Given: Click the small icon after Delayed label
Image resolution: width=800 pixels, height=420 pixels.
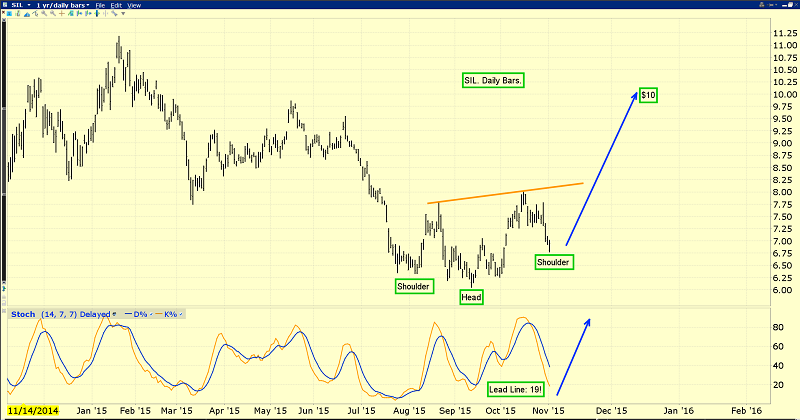Looking at the screenshot, I should (x=114, y=314).
